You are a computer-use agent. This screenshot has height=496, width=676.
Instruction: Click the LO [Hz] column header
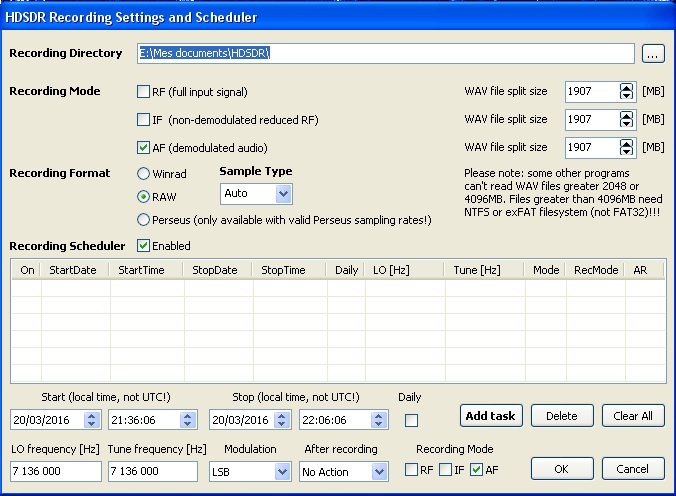click(x=405, y=270)
